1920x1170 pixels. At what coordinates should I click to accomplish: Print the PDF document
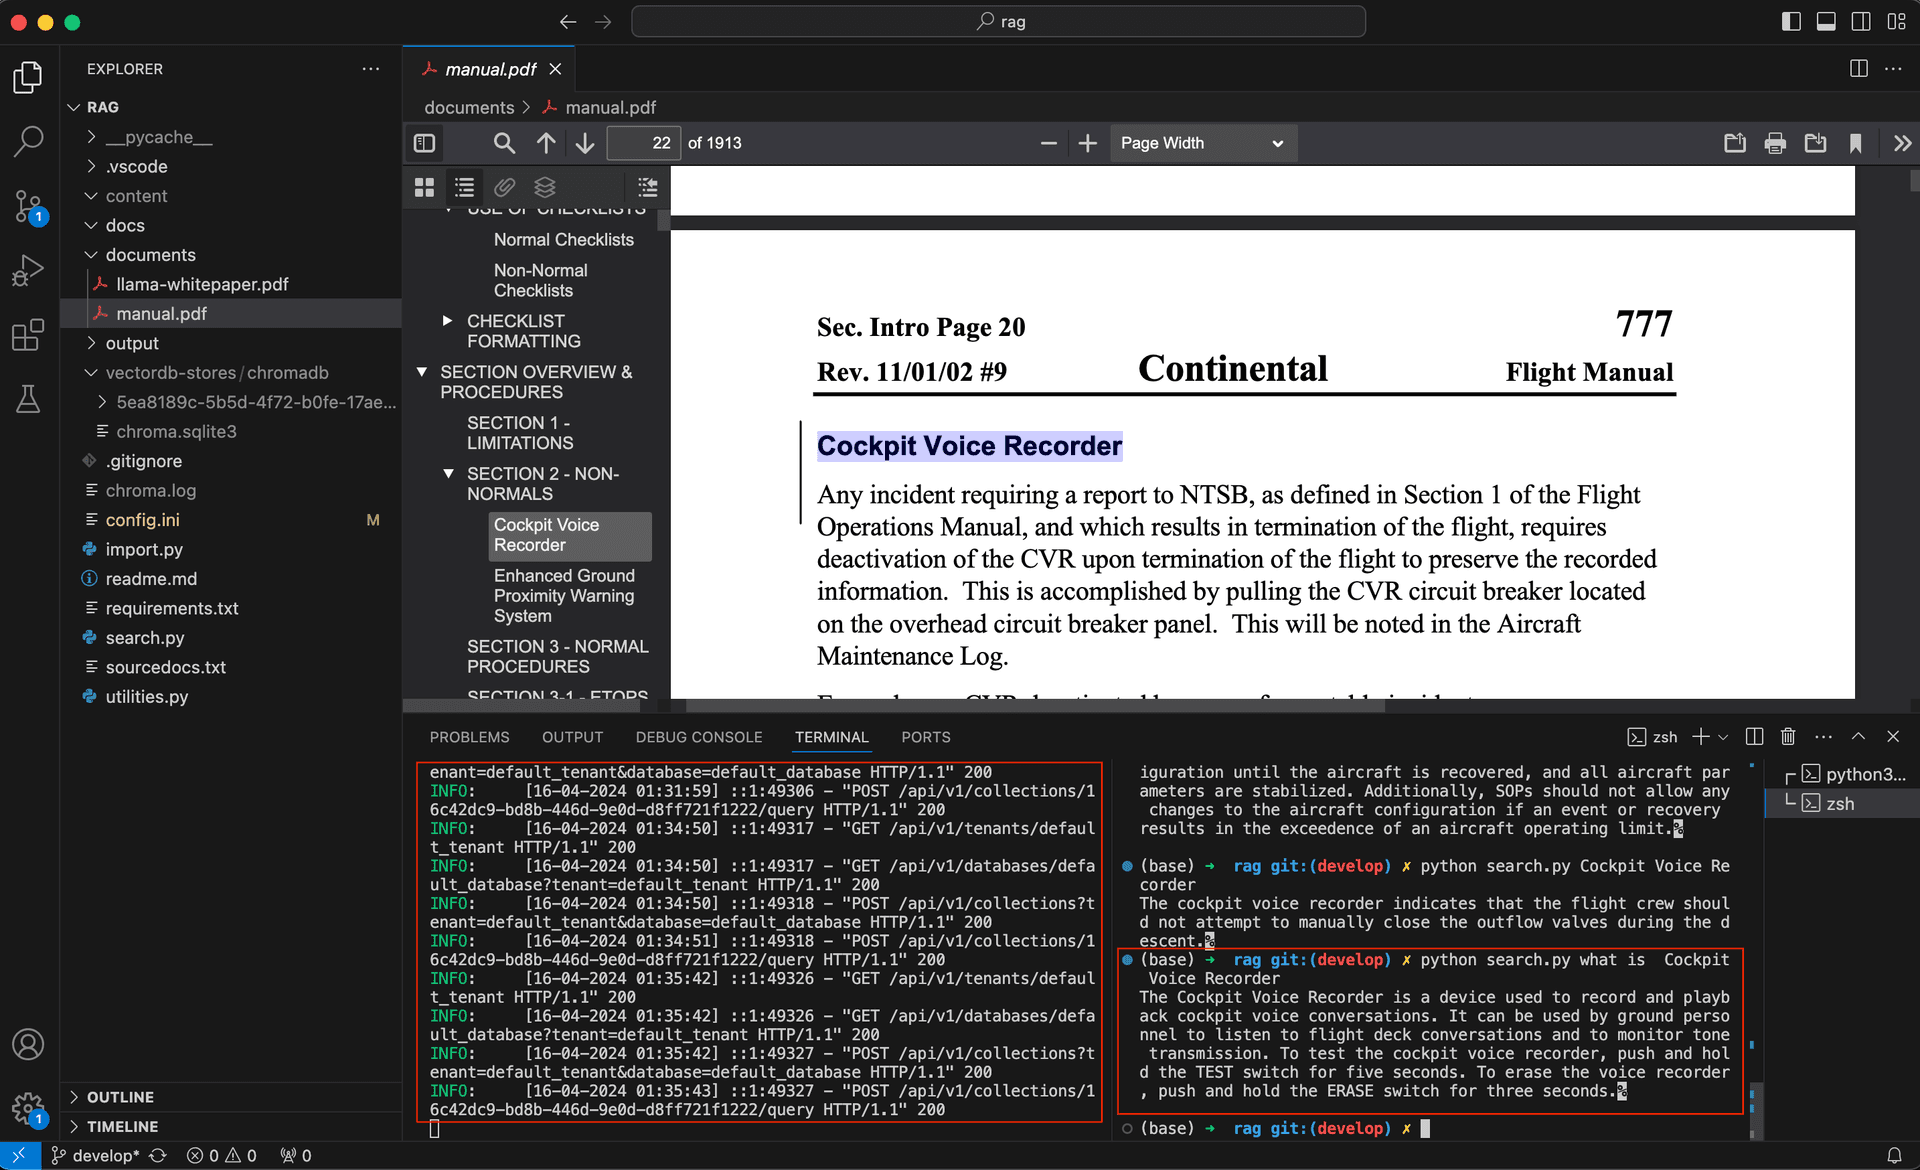[x=1775, y=143]
